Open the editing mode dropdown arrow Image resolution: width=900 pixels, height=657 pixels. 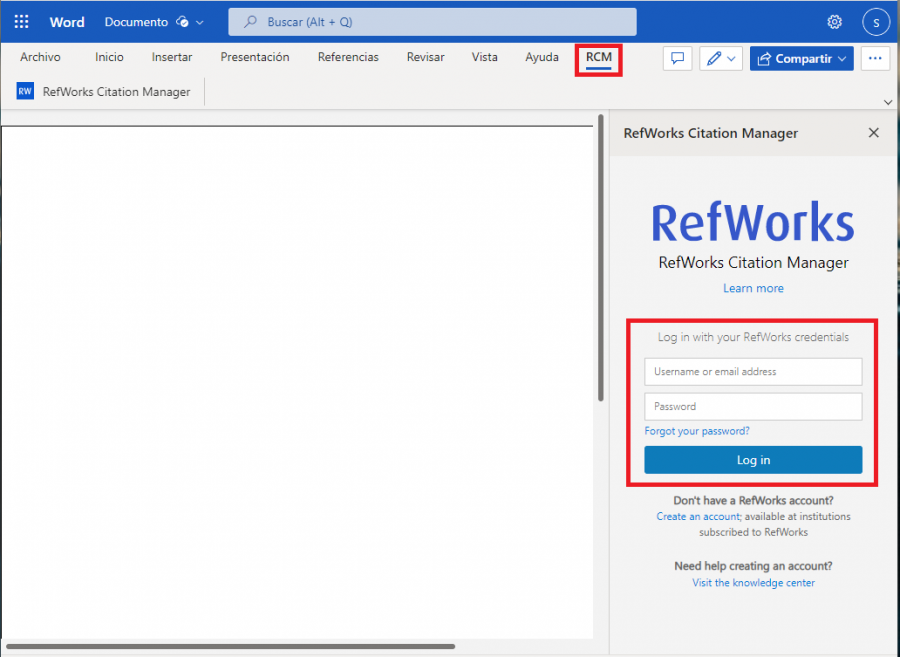pyautogui.click(x=731, y=59)
